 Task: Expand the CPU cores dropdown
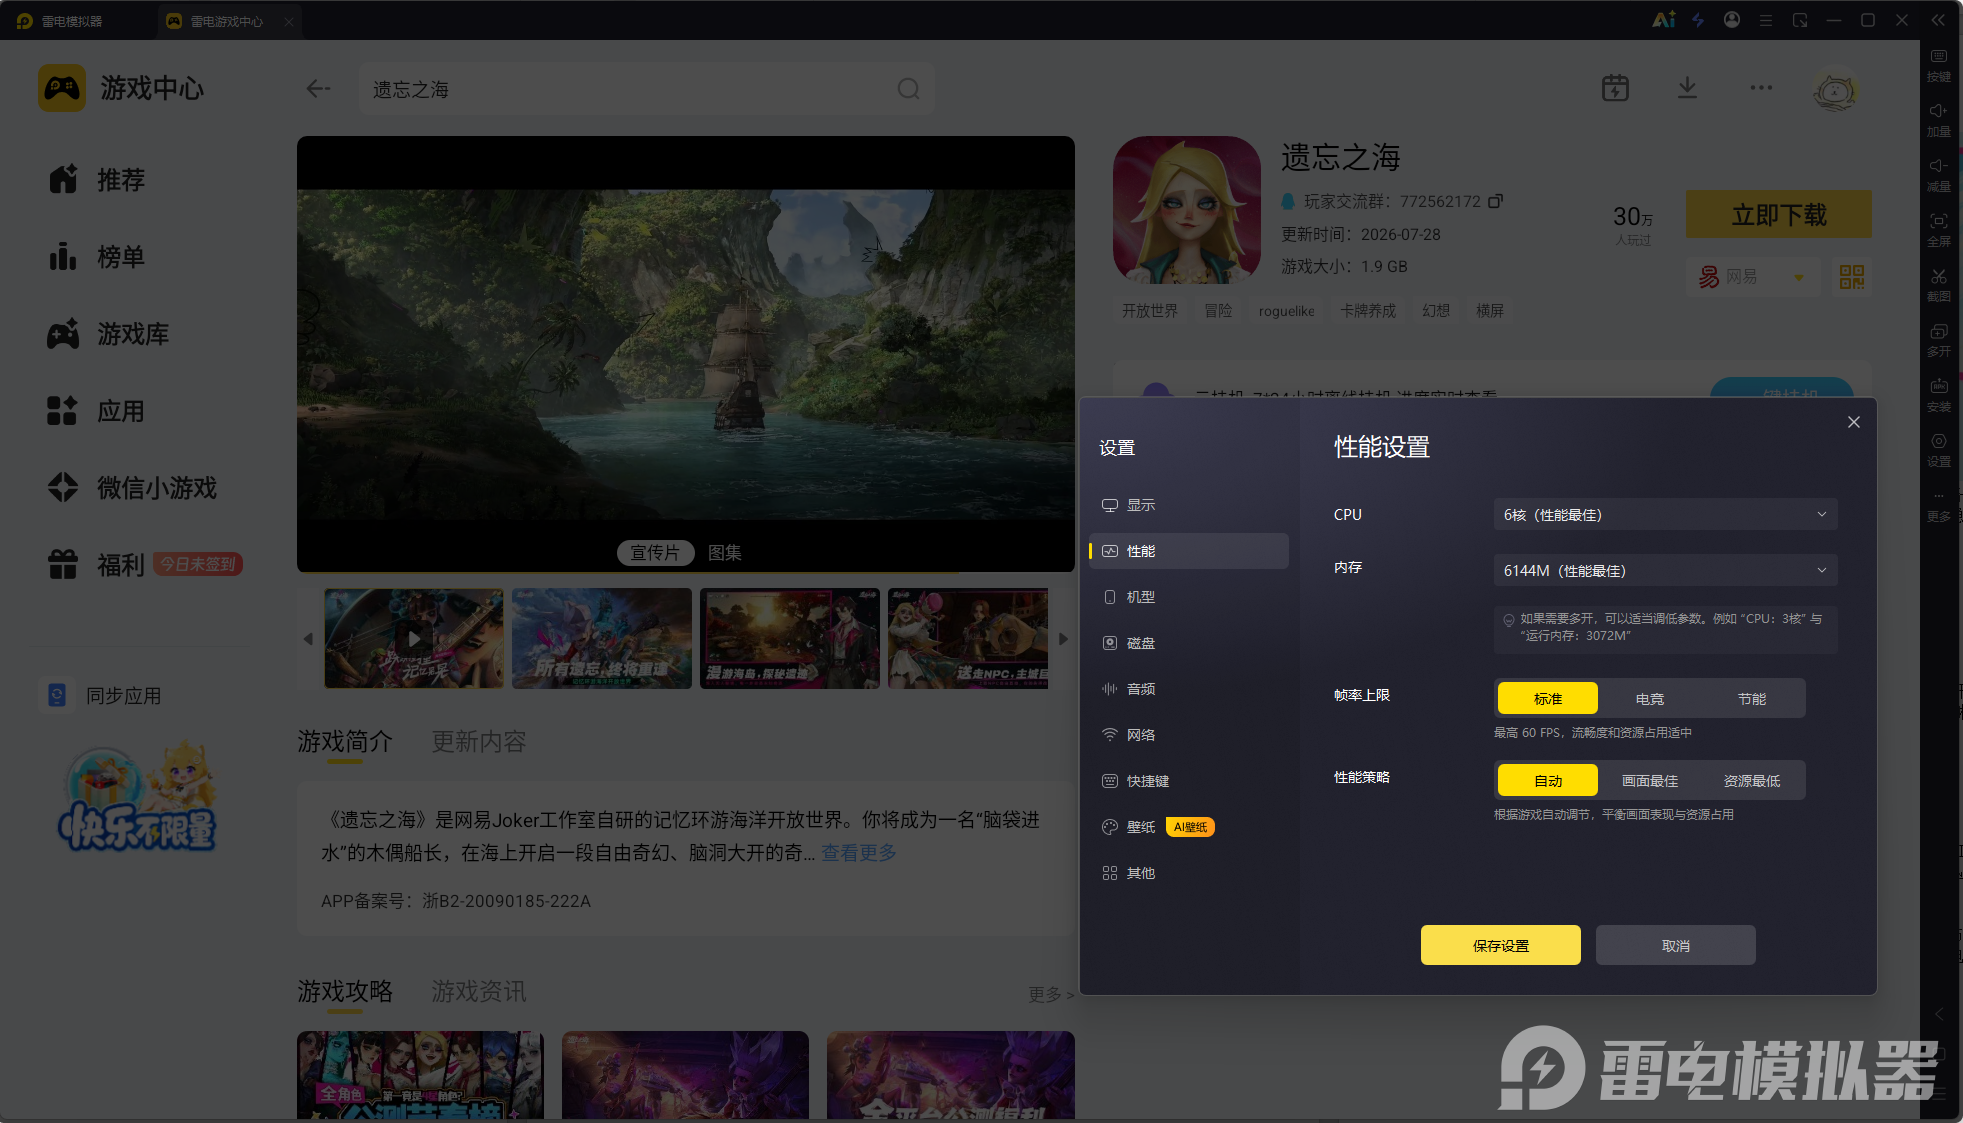tap(1665, 515)
